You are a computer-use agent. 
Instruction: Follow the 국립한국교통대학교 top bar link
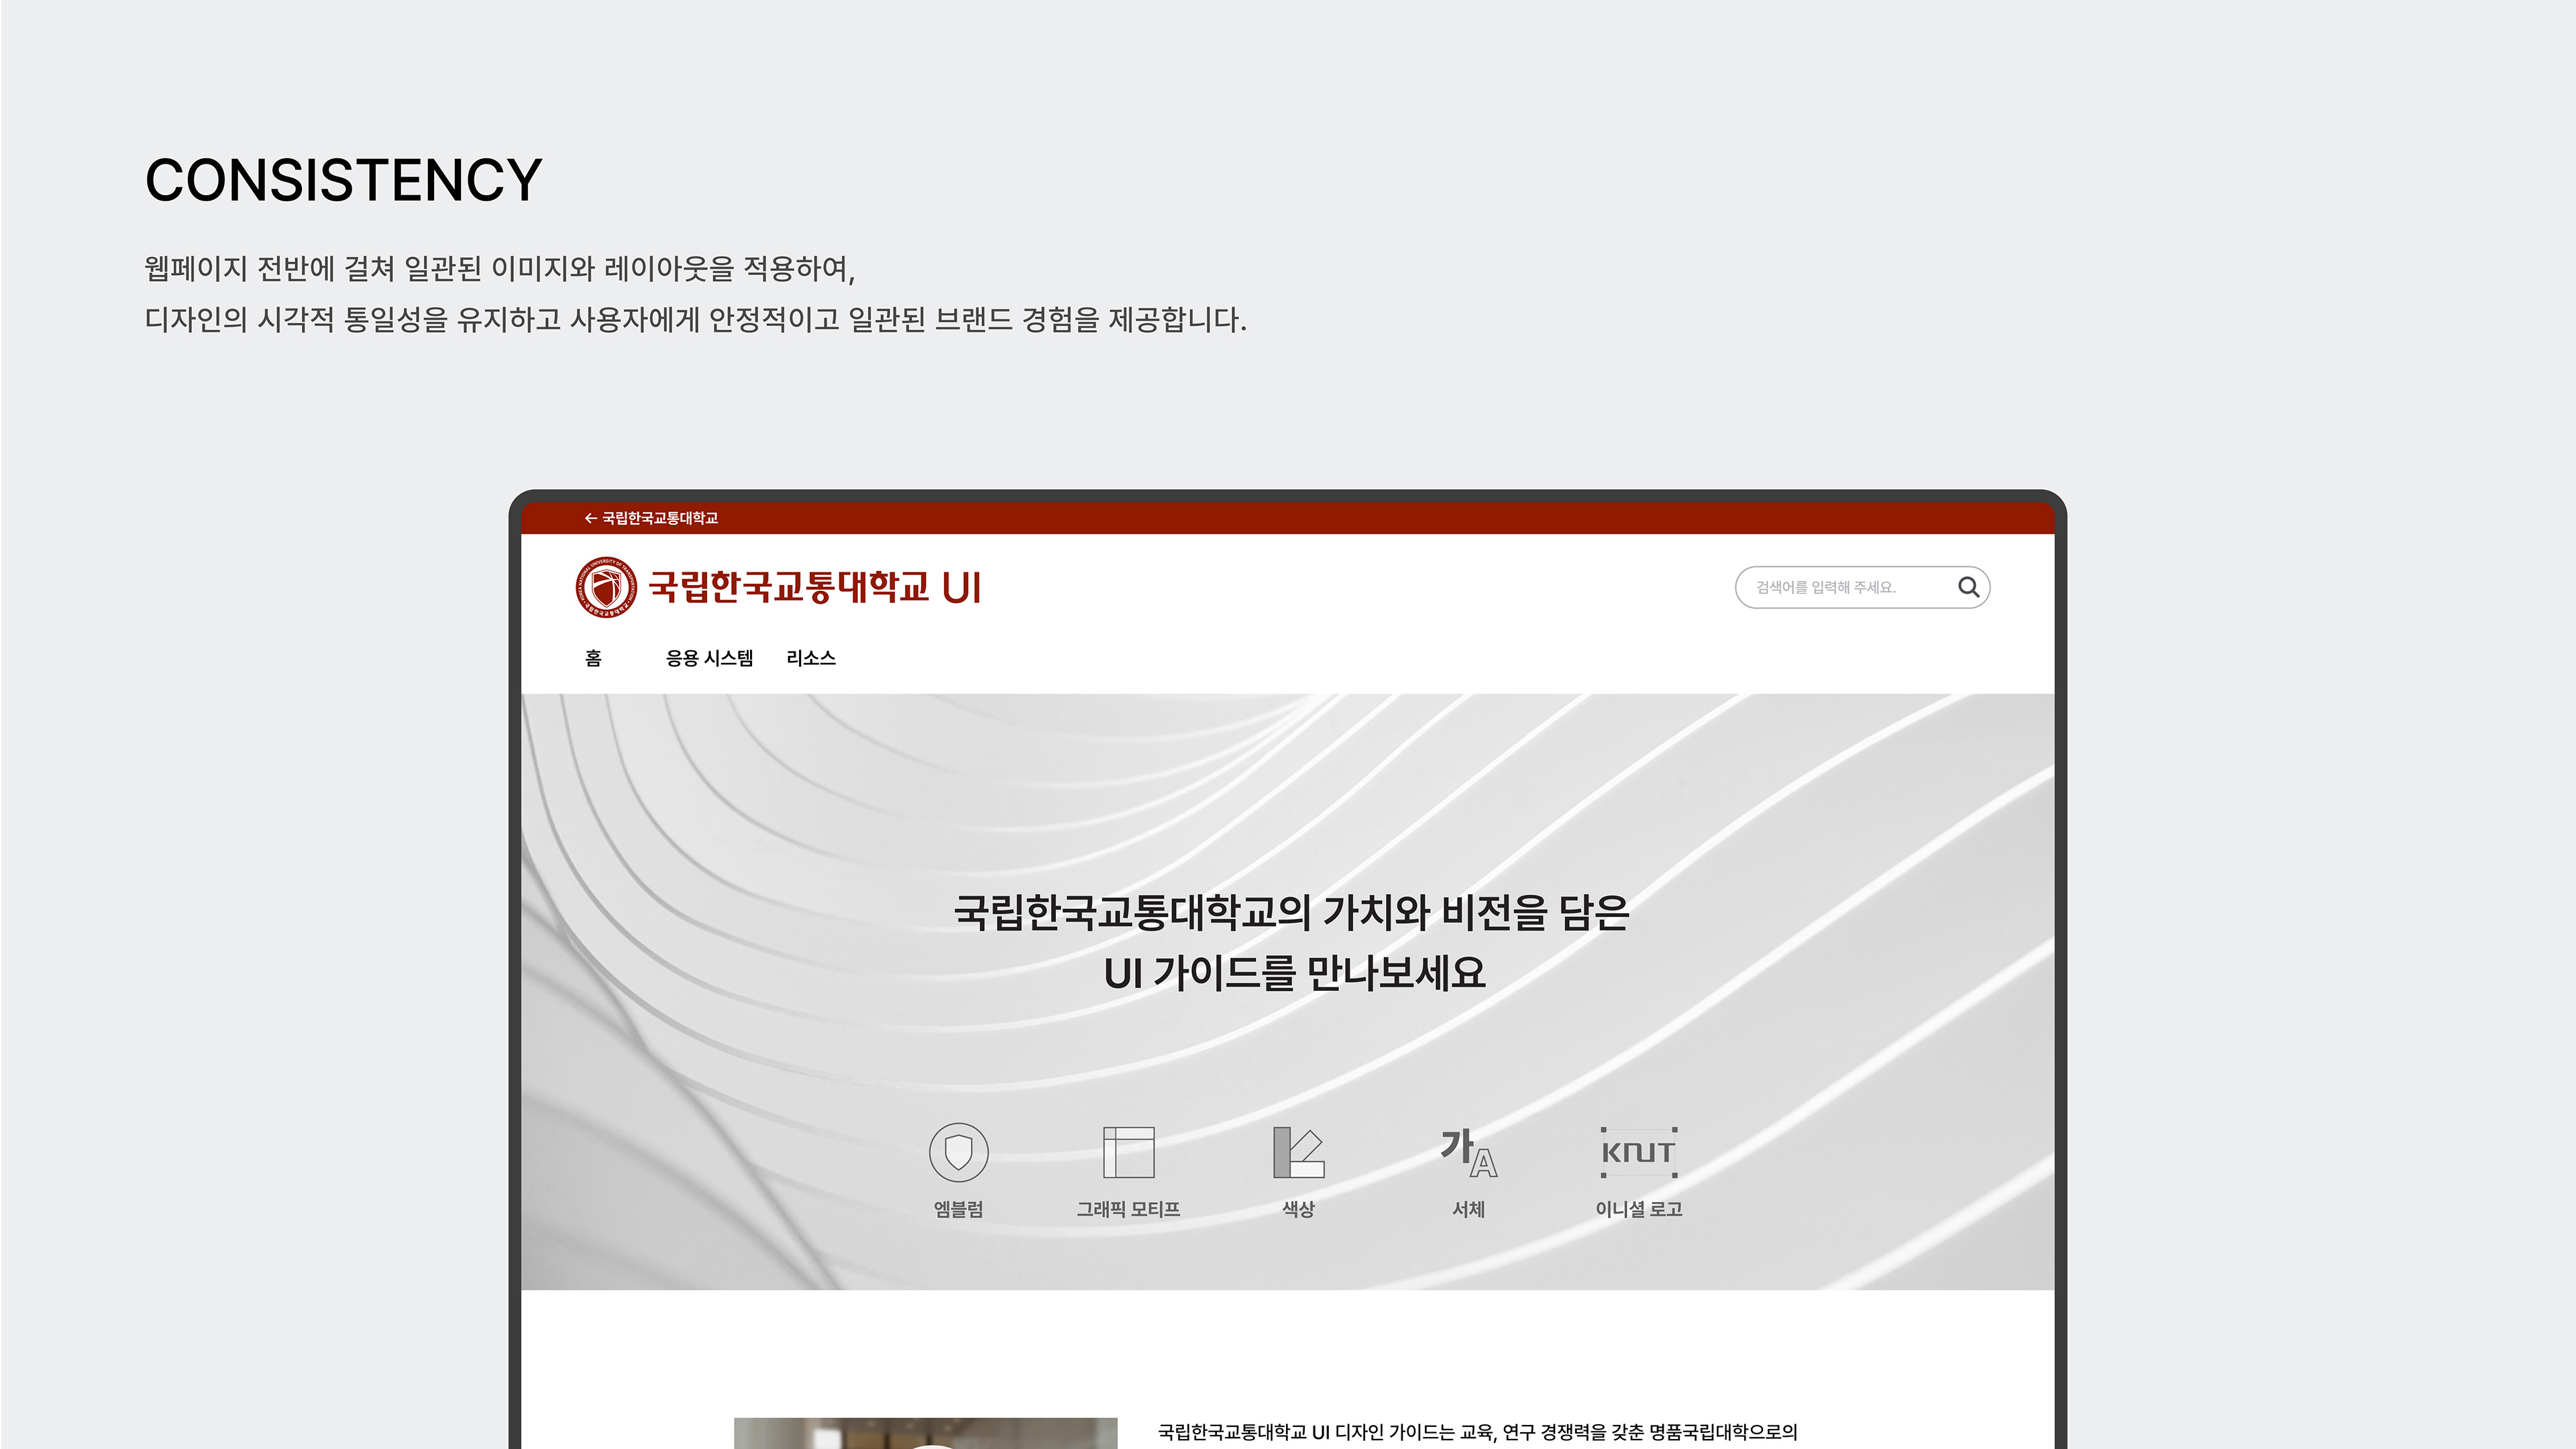point(660,518)
